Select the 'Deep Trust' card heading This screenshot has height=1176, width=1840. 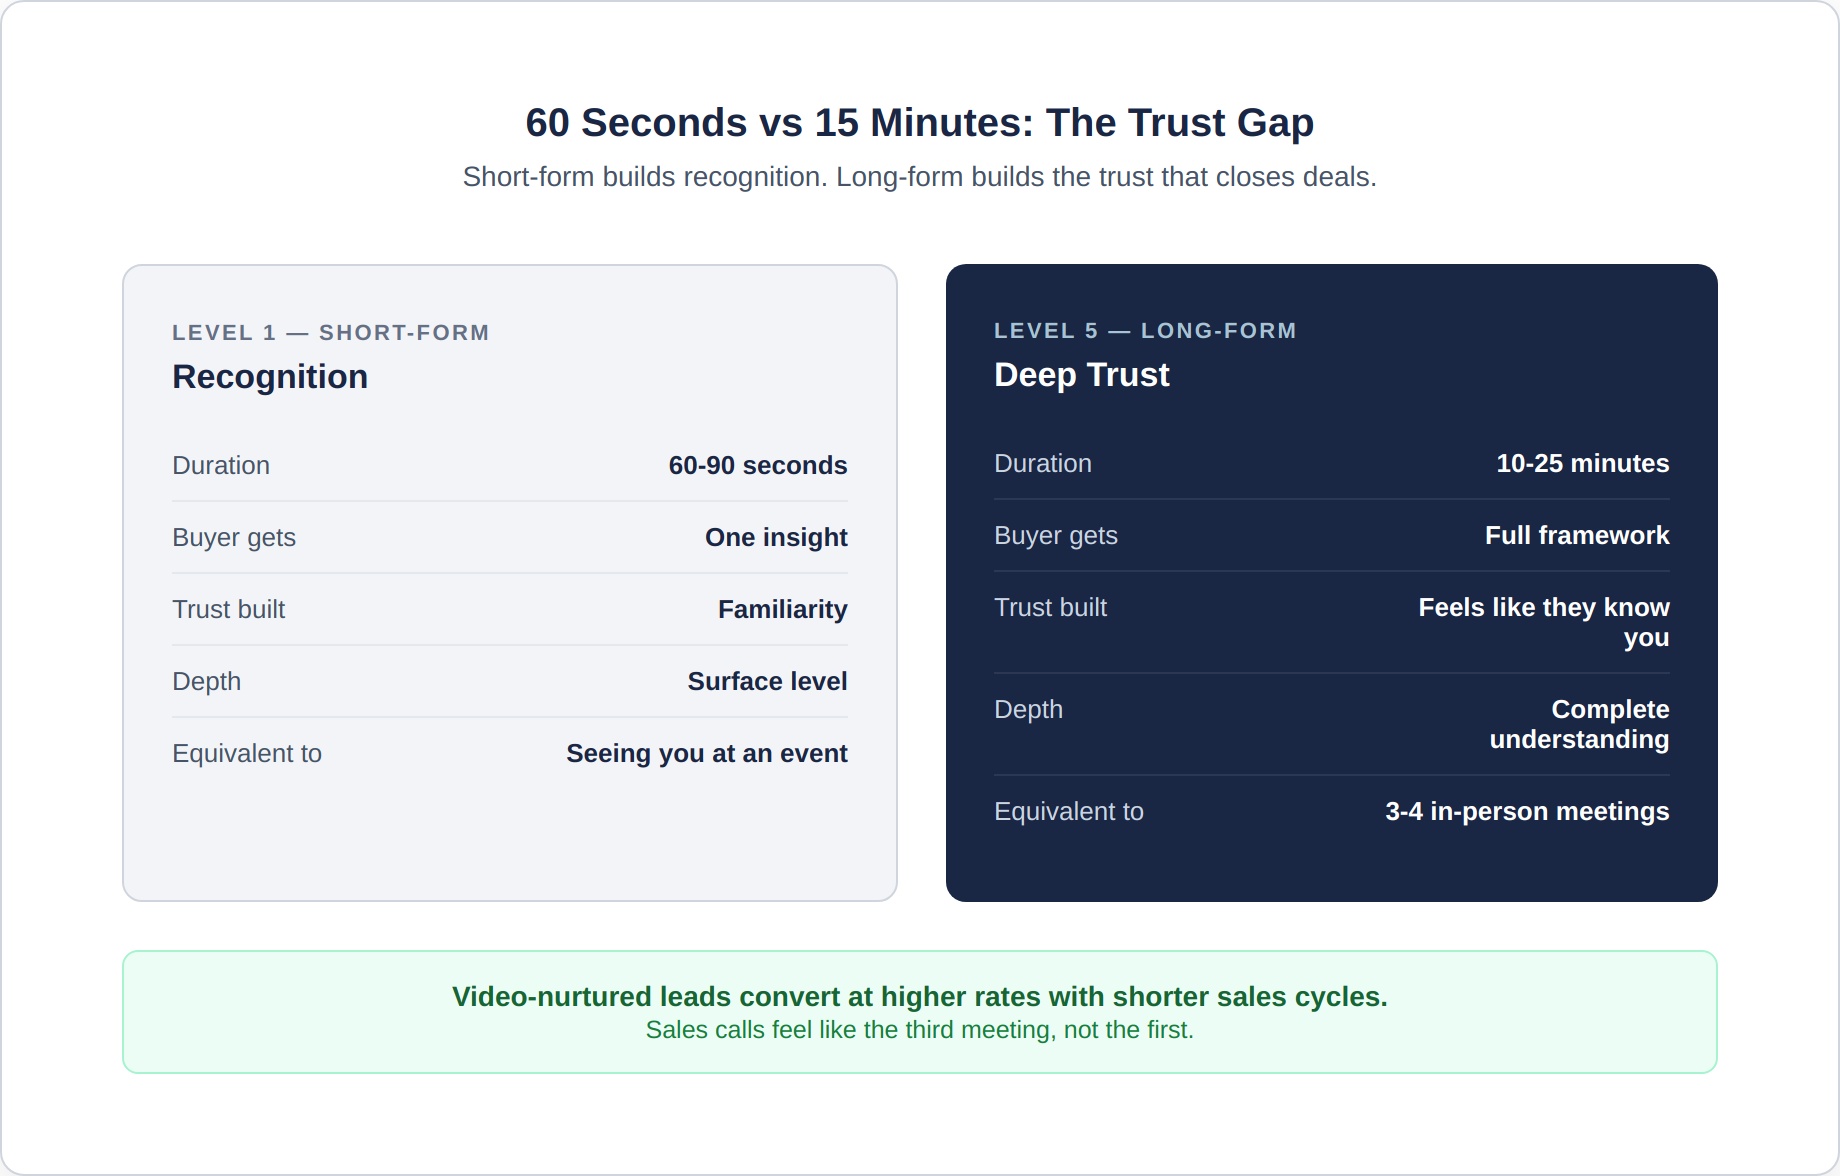(x=1081, y=375)
